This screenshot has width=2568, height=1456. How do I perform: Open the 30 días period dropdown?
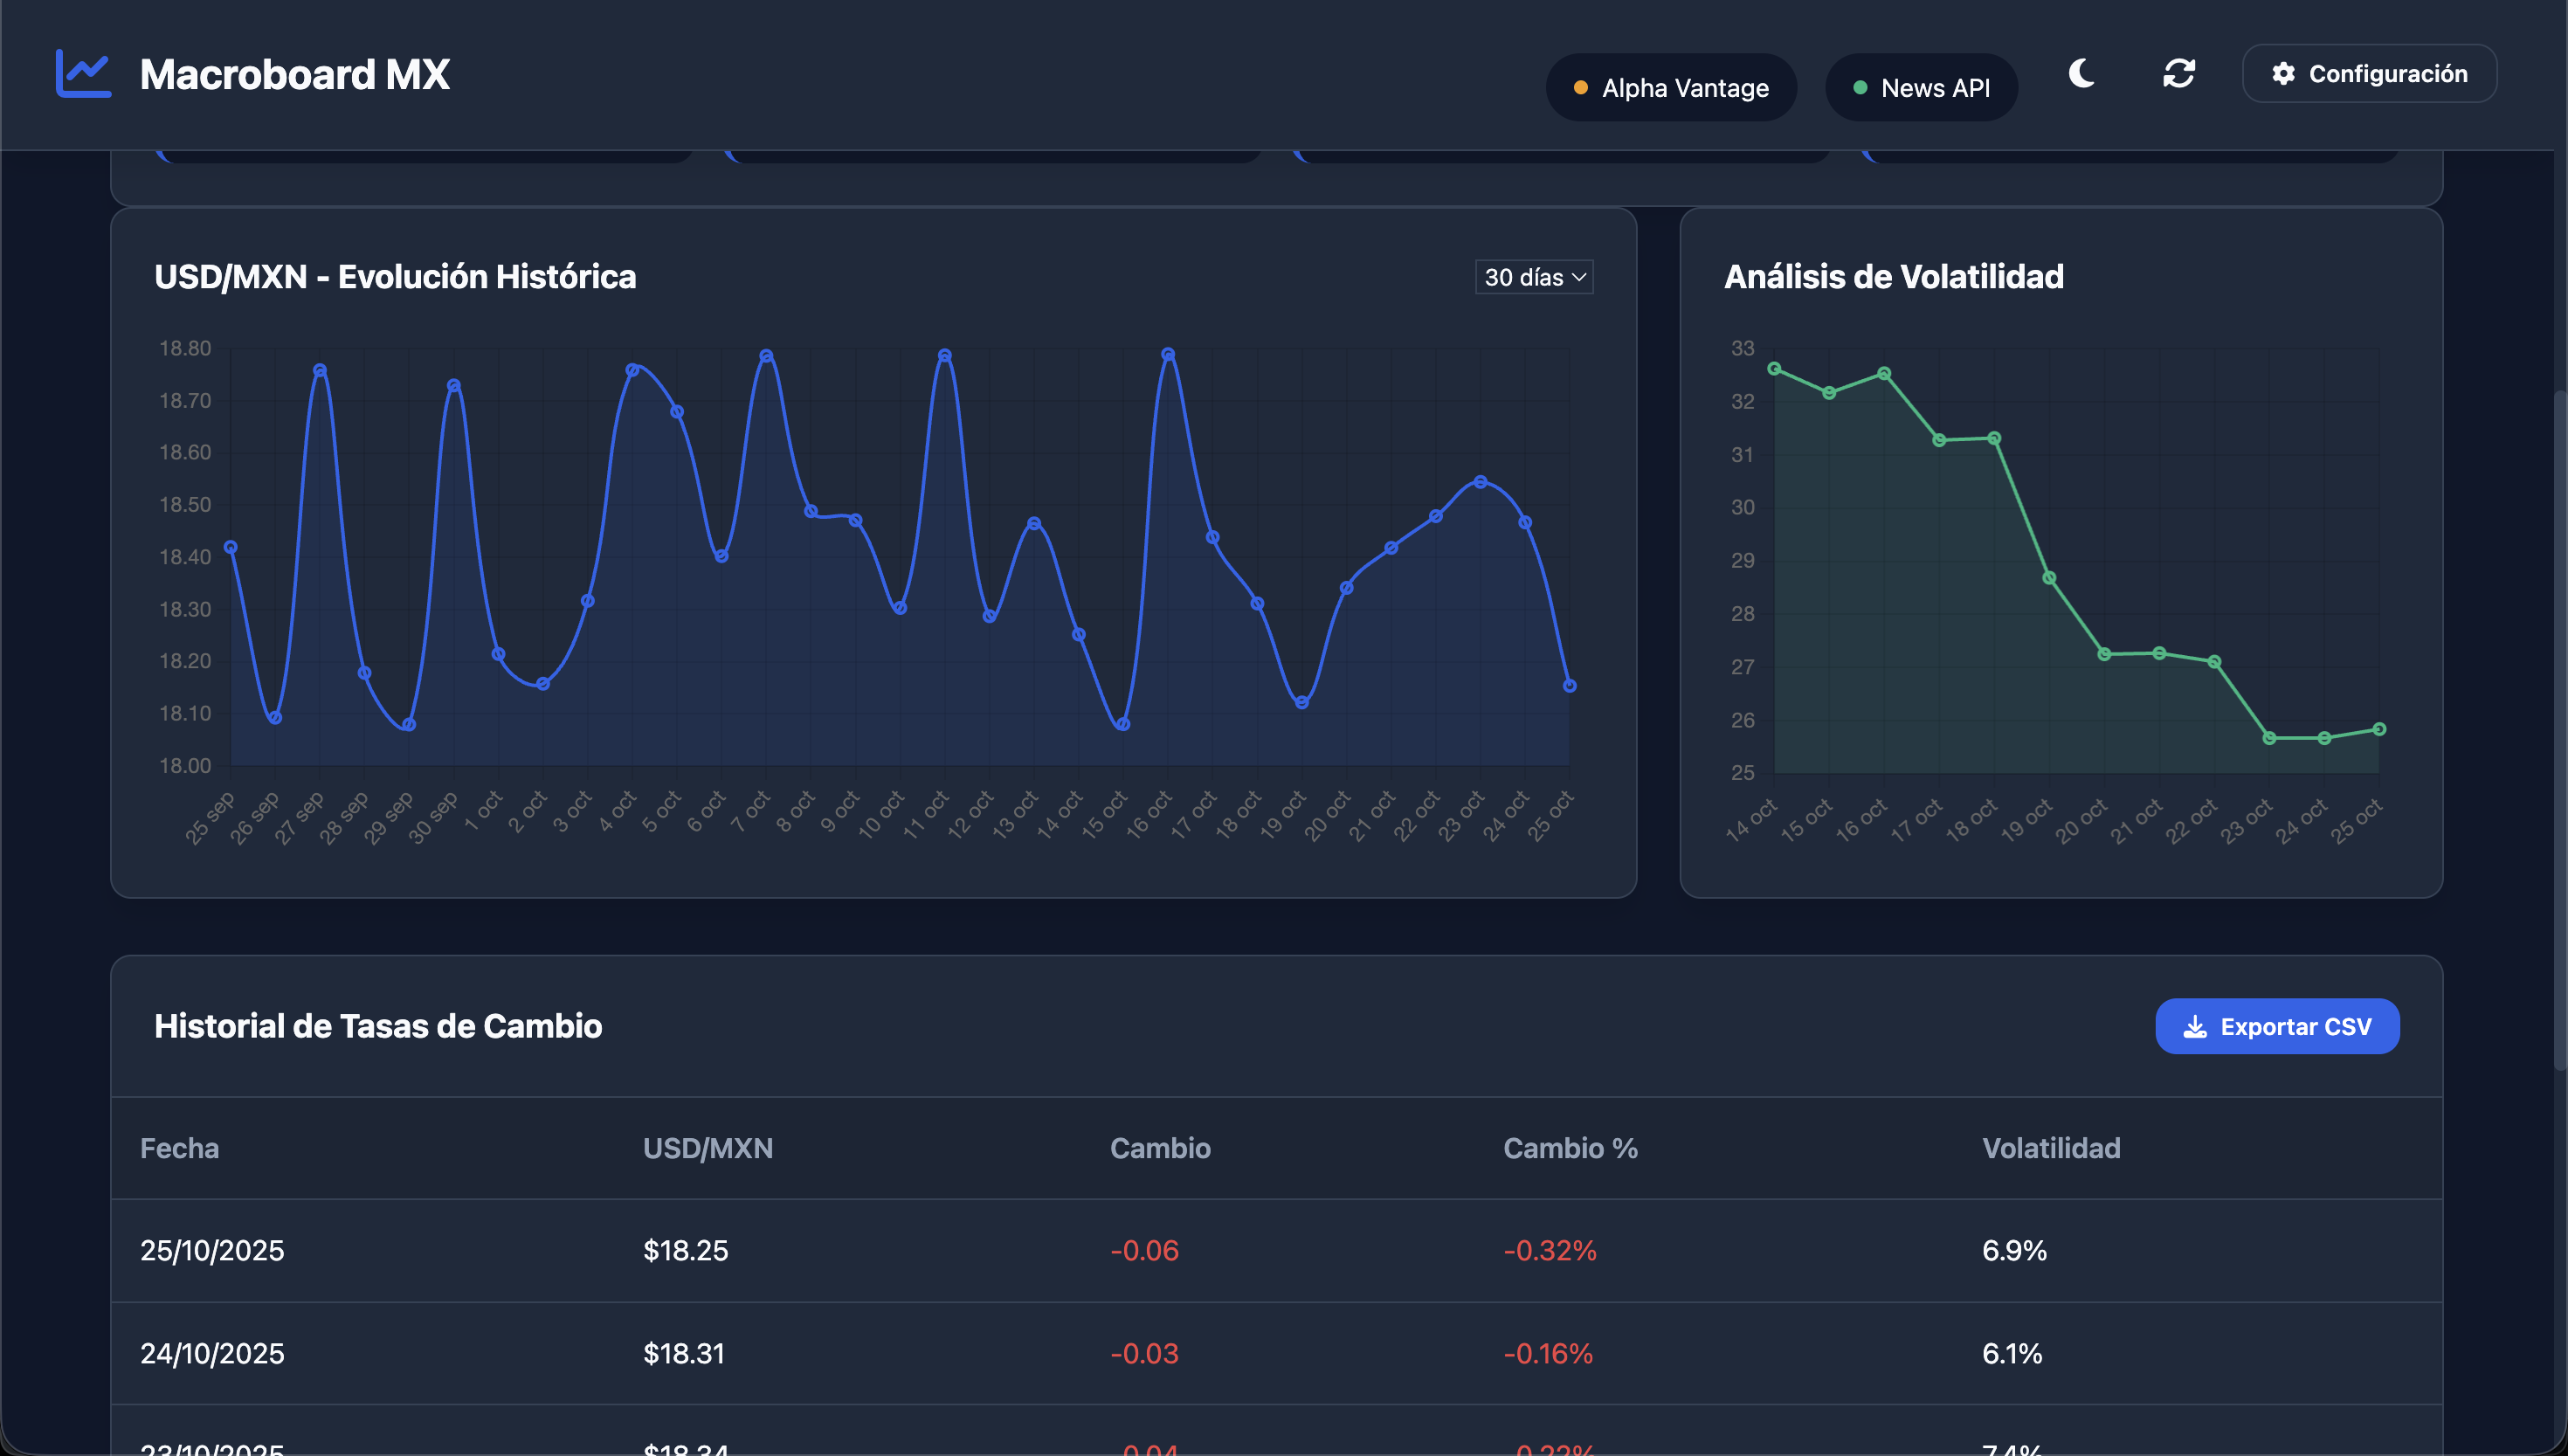[x=1534, y=277]
